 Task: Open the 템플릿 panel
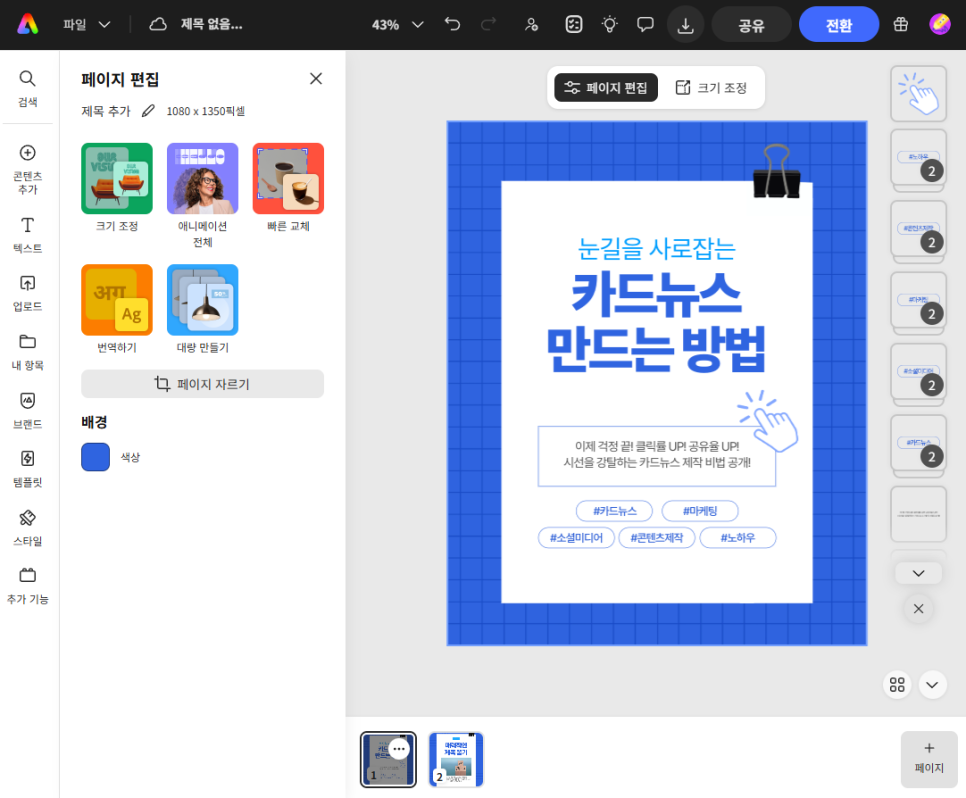28,469
